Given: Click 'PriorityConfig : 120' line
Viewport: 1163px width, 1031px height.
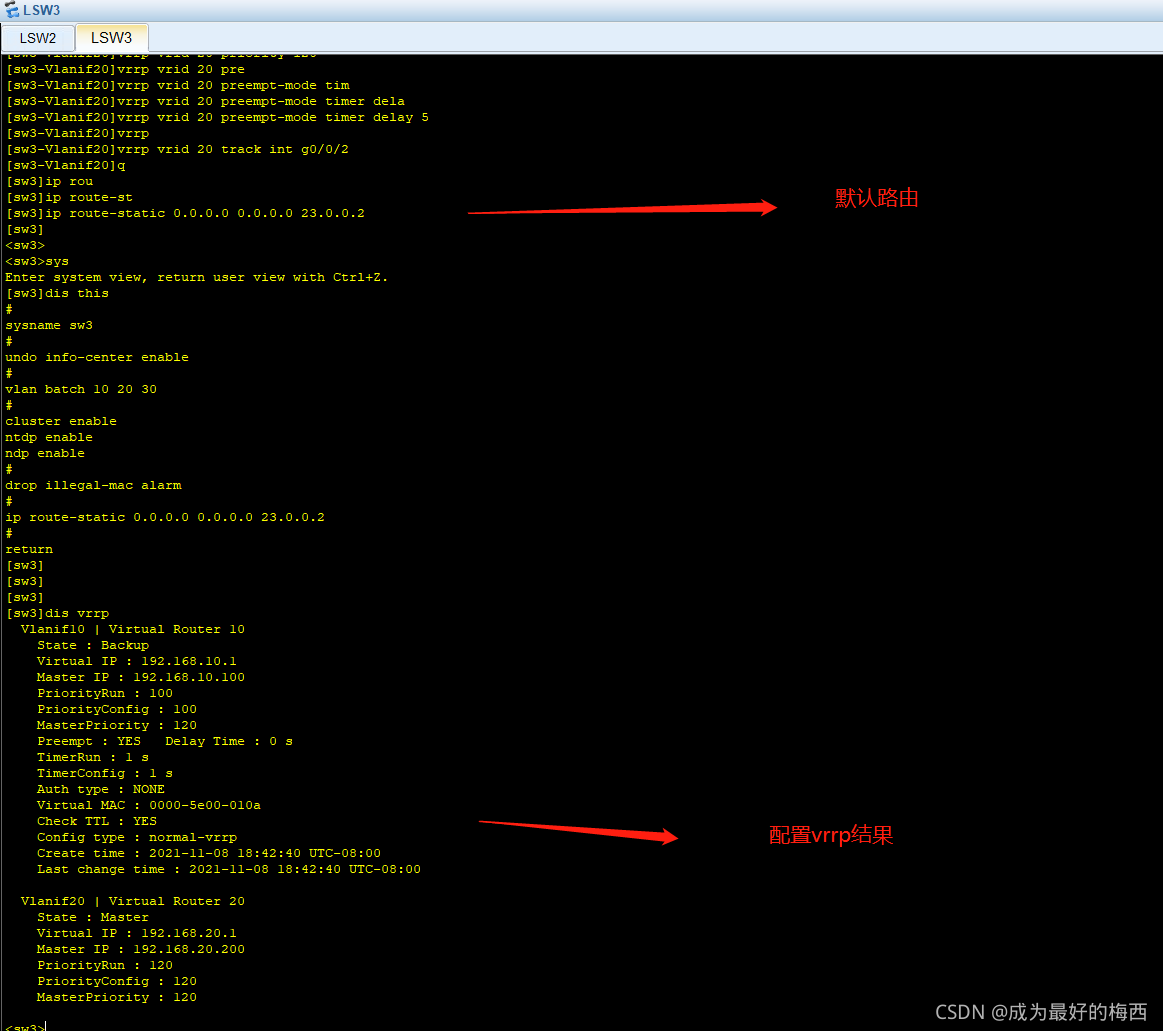Looking at the screenshot, I should [116, 981].
